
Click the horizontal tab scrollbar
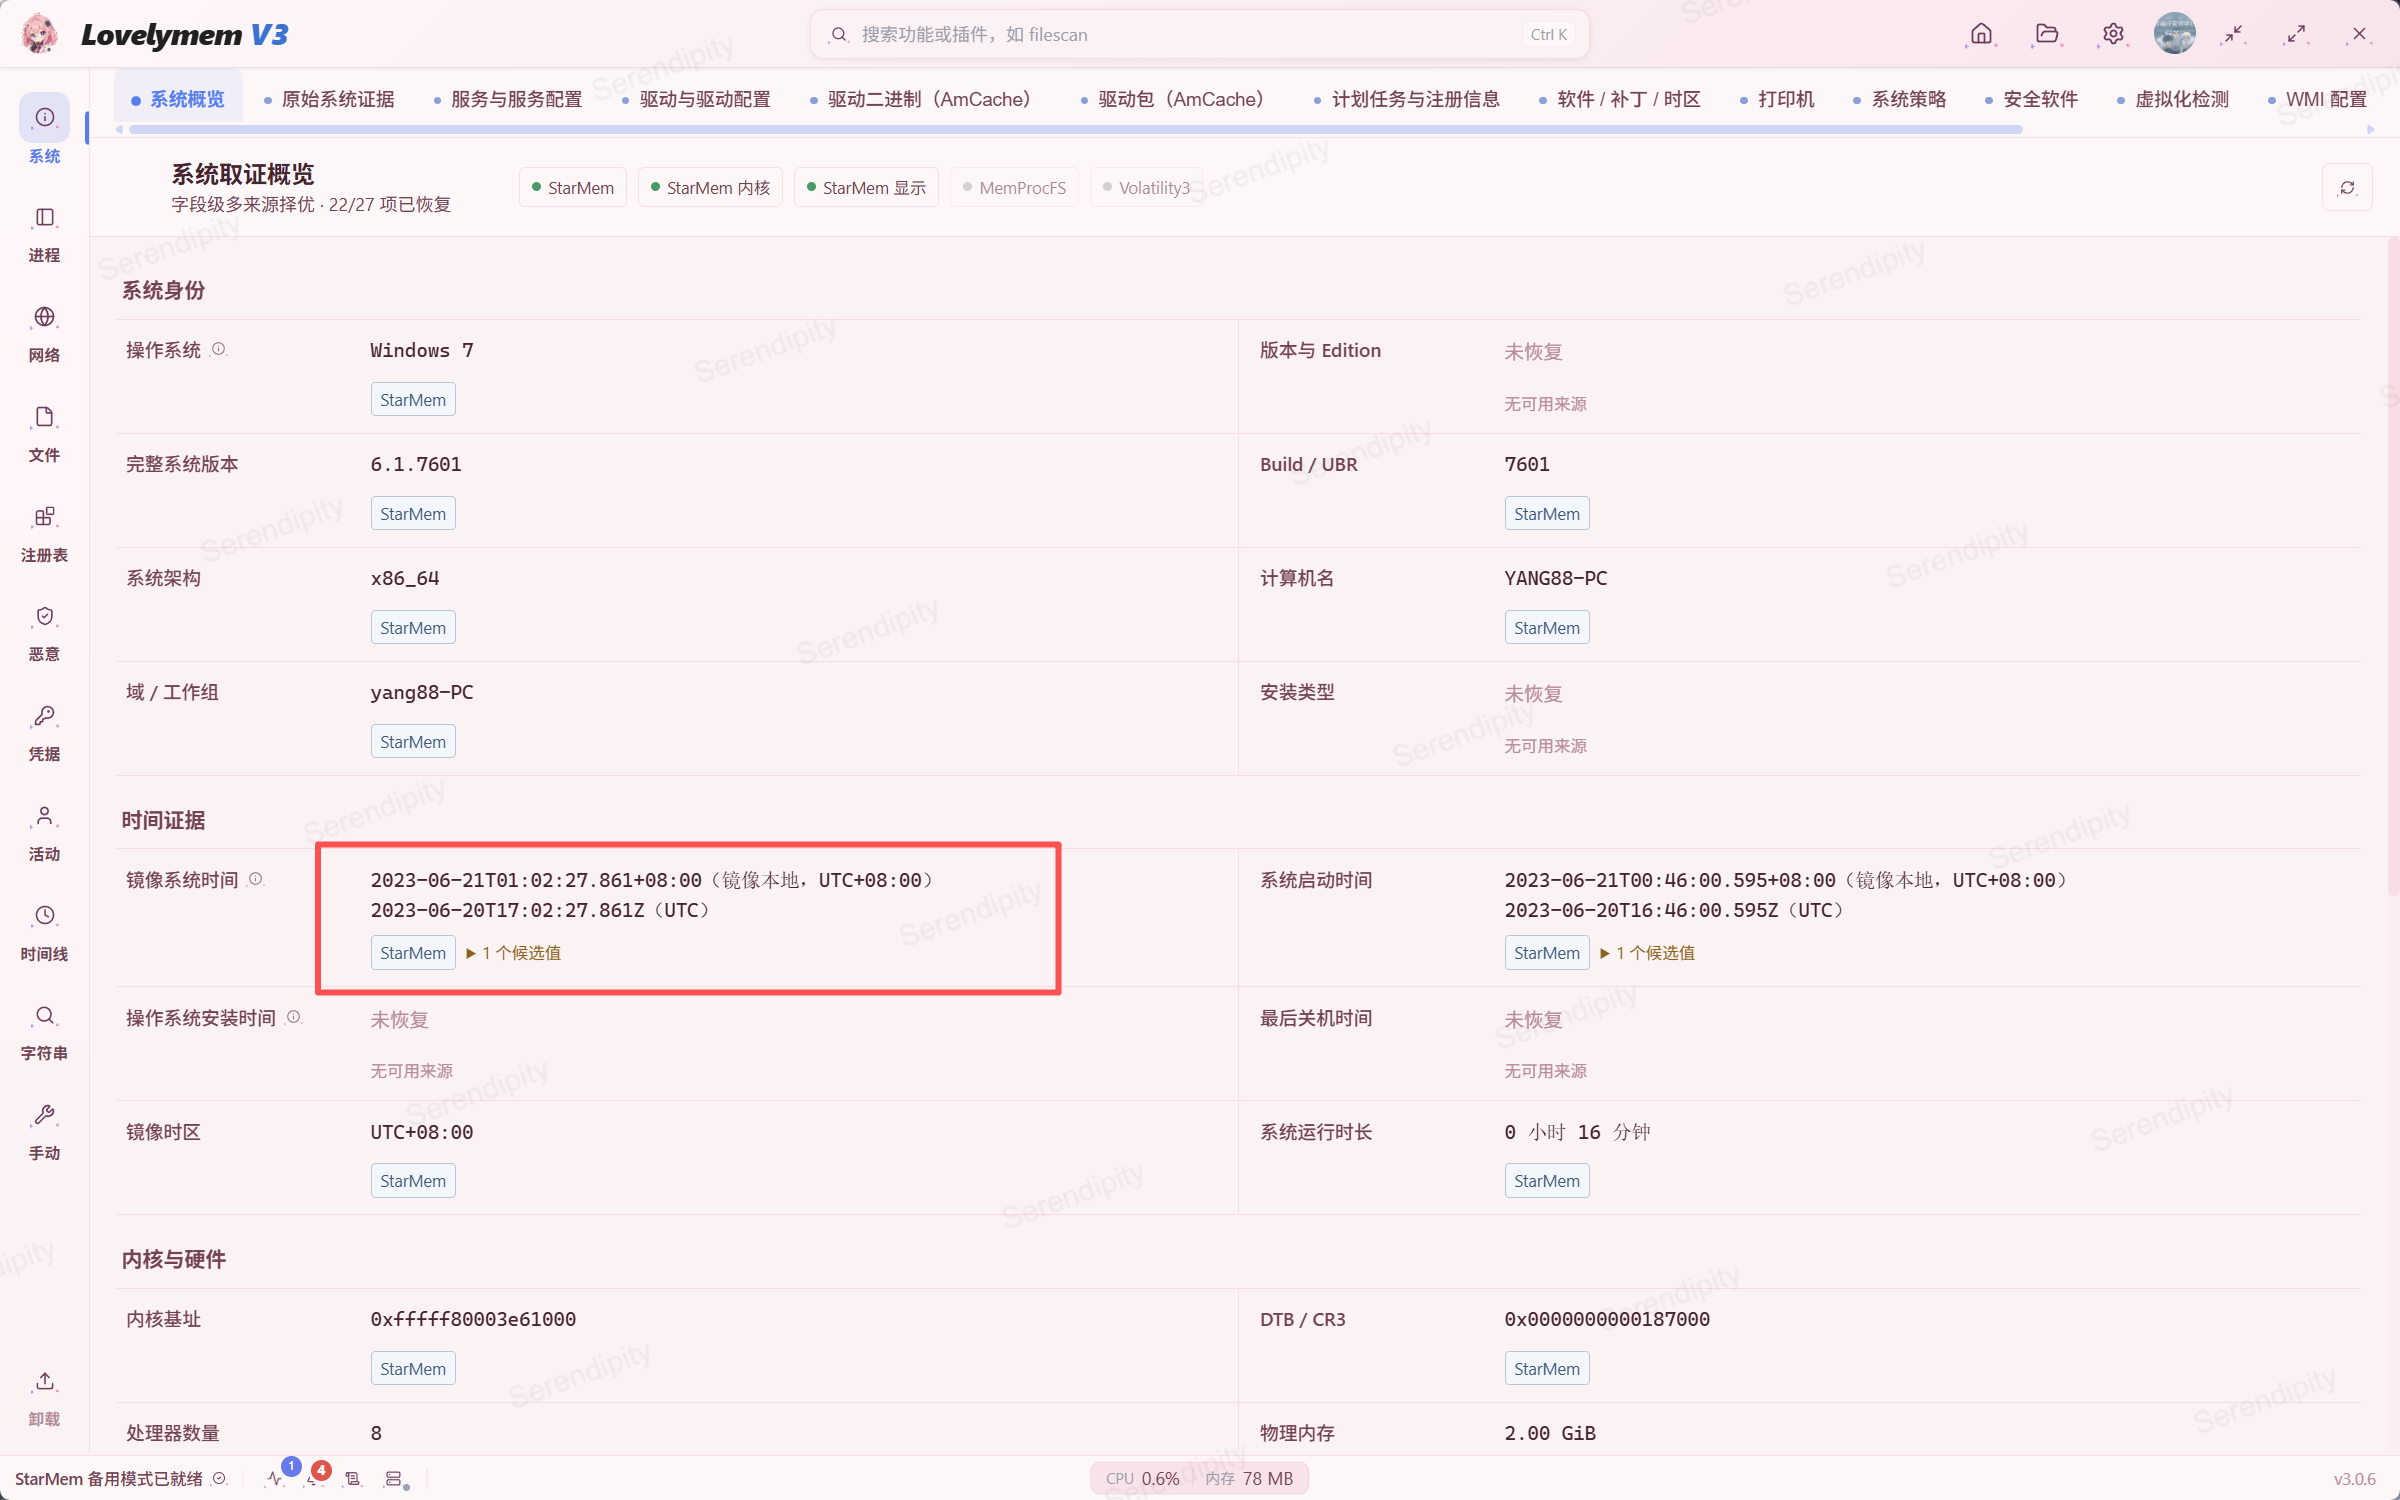tap(1075, 129)
